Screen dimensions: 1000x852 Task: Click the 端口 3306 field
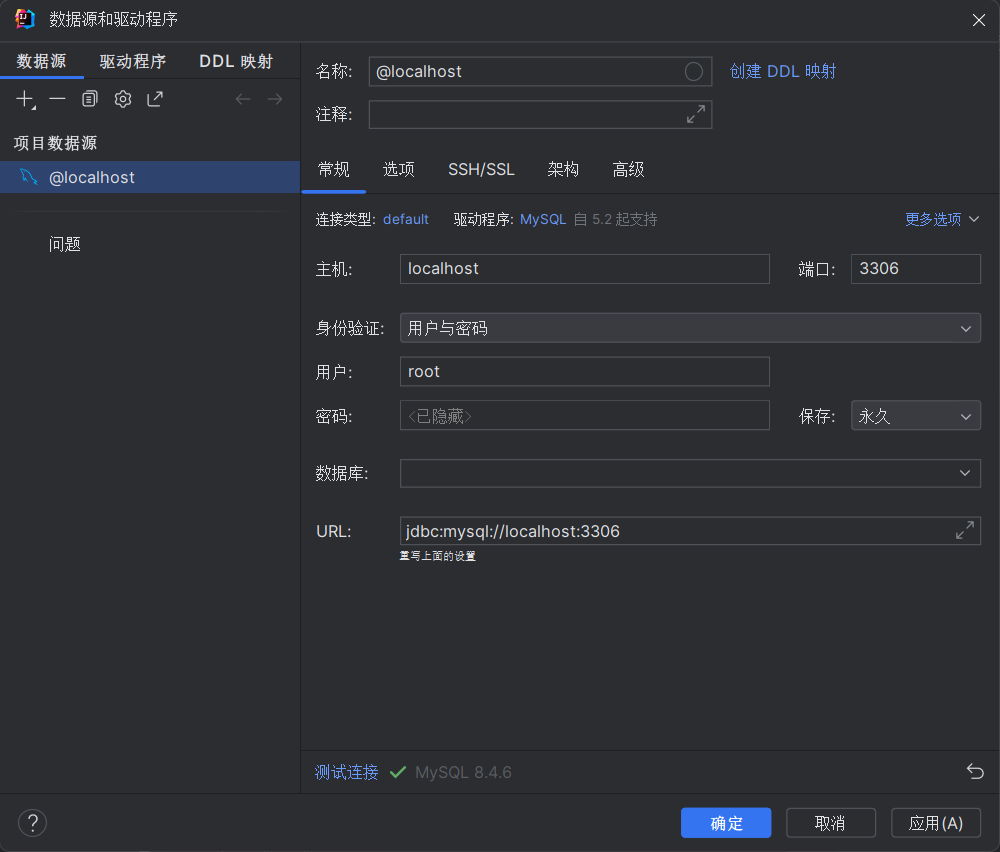tap(915, 268)
